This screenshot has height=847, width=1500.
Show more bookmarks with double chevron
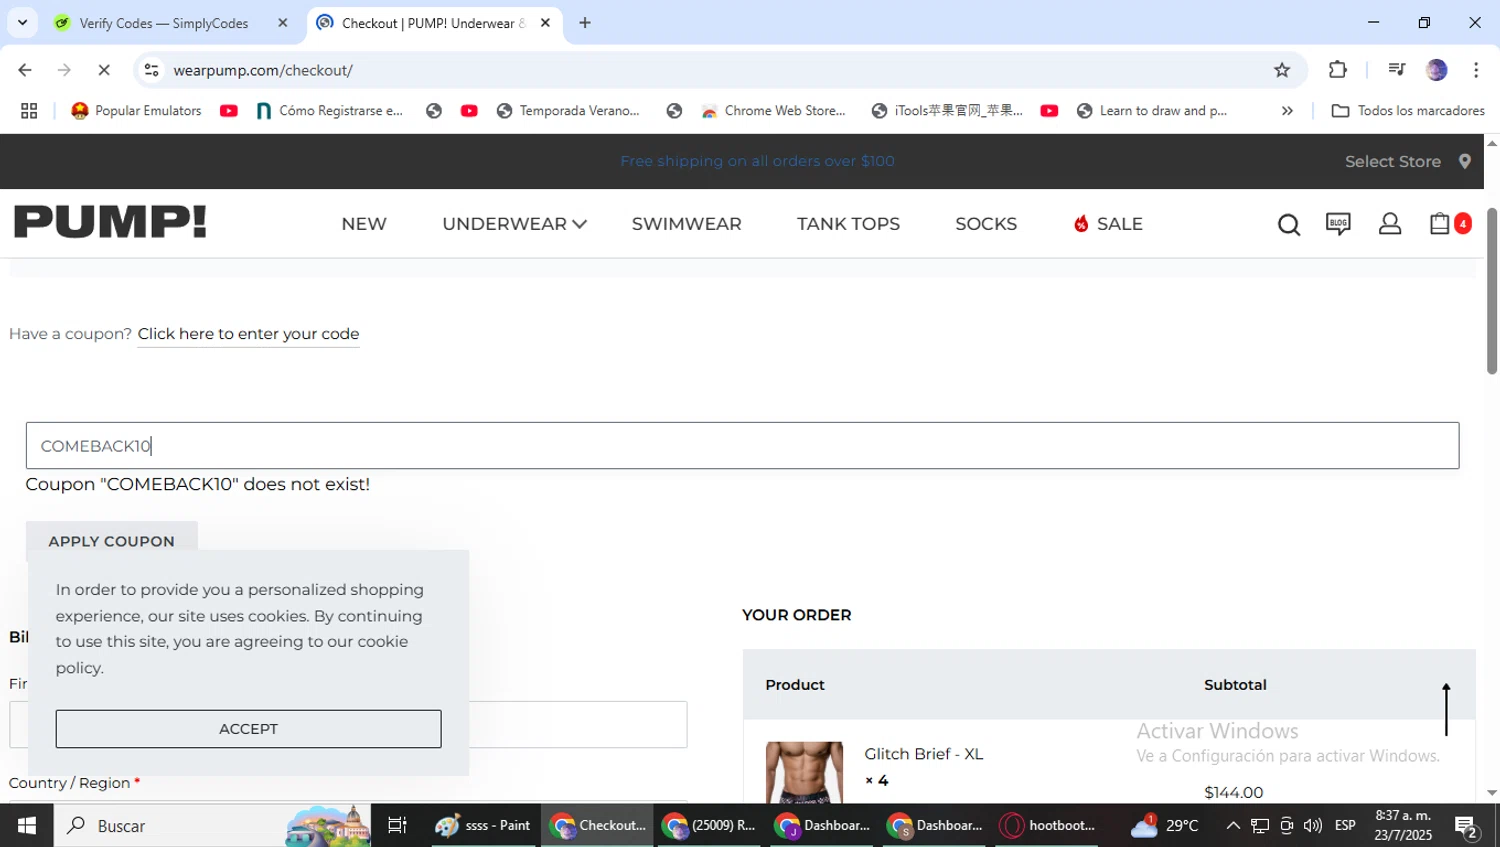pos(1287,111)
